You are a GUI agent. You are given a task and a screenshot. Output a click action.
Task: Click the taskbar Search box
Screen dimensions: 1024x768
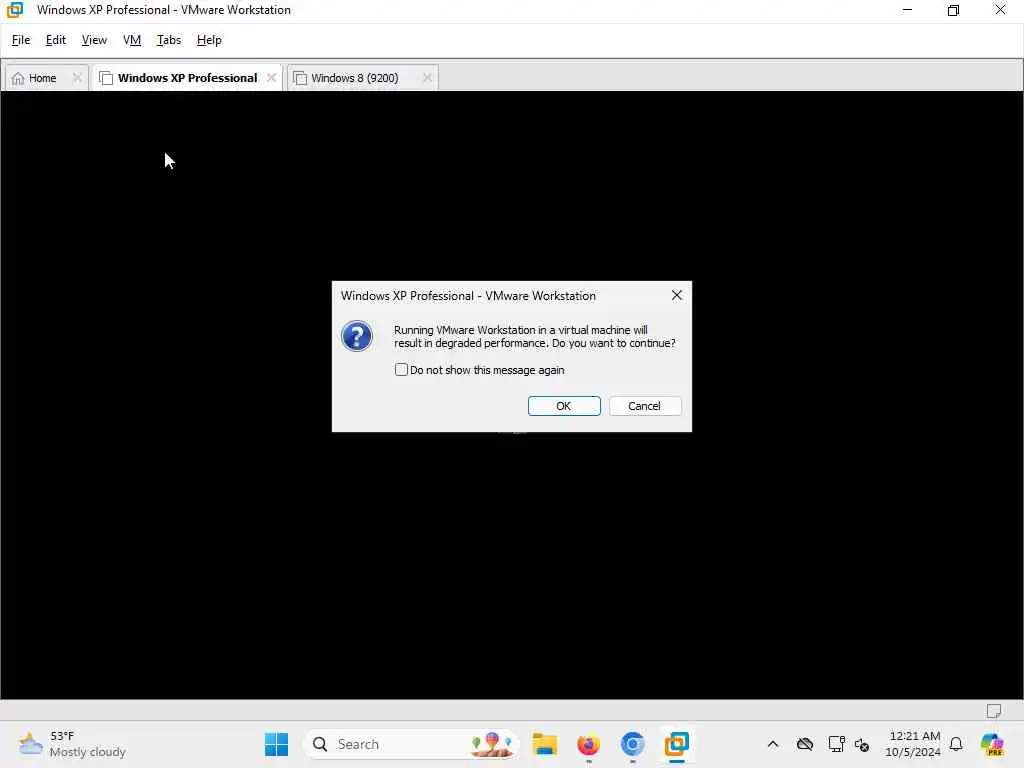coord(411,744)
